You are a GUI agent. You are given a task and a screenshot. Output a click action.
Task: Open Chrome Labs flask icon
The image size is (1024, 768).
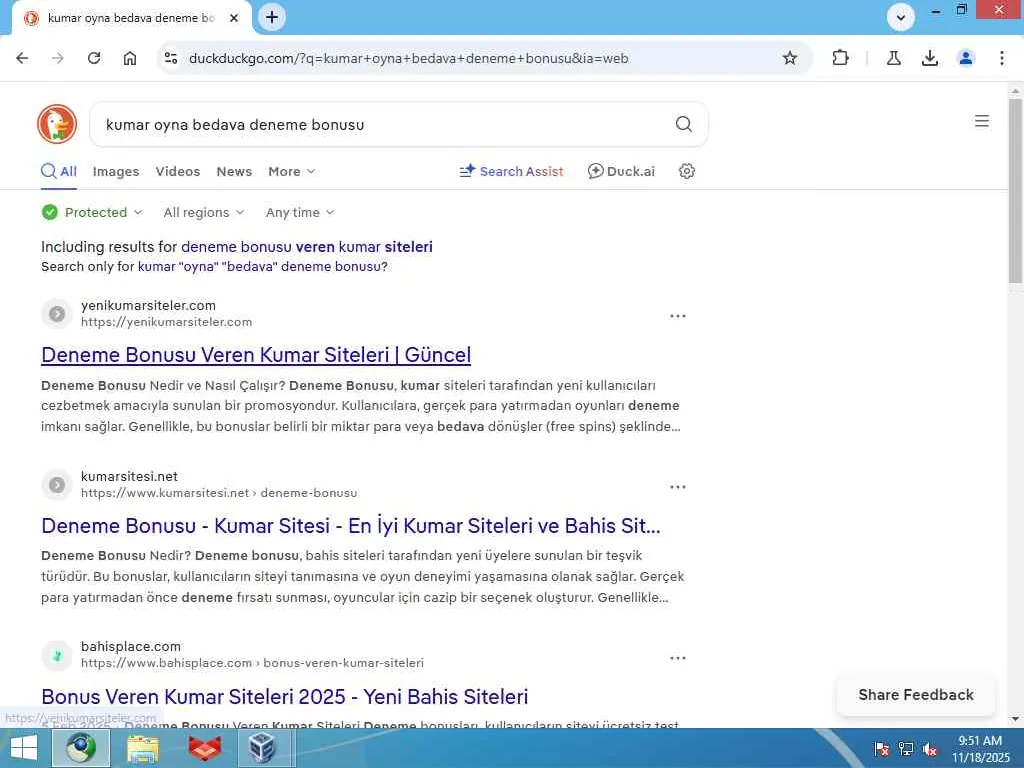[893, 58]
